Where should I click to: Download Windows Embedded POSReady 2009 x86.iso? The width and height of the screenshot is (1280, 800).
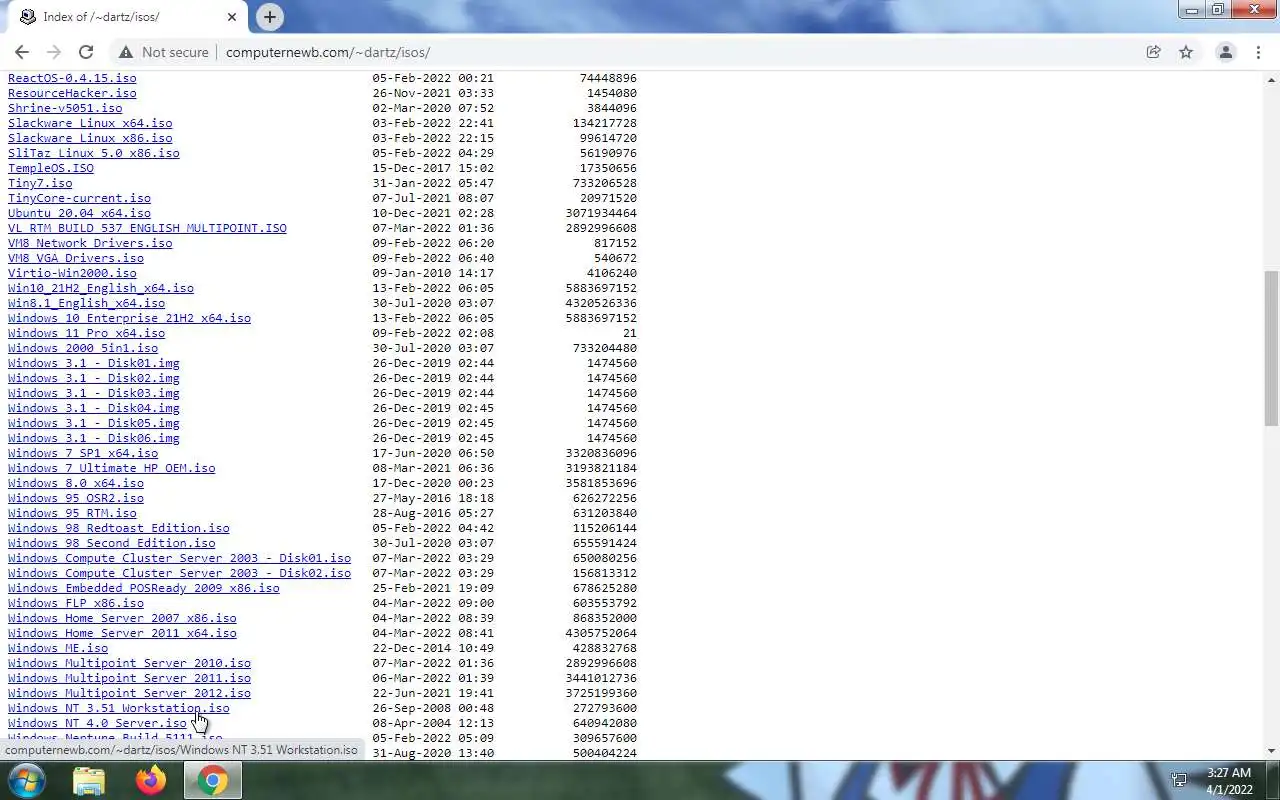click(144, 588)
